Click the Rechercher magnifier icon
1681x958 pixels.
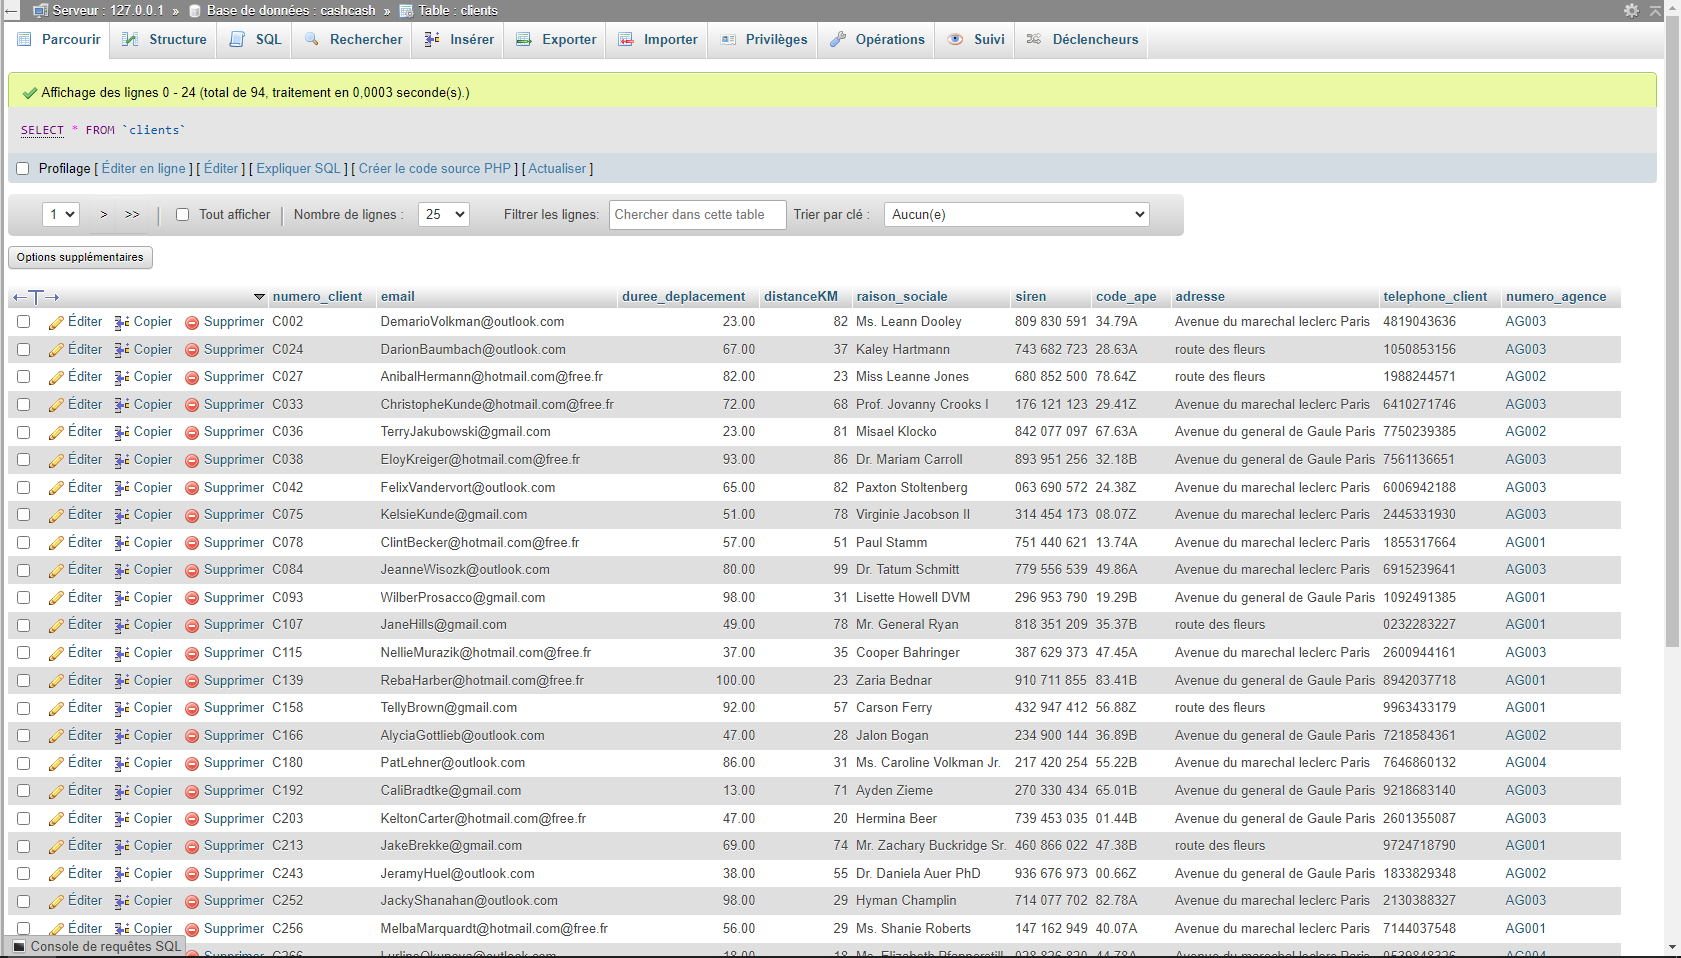(312, 39)
